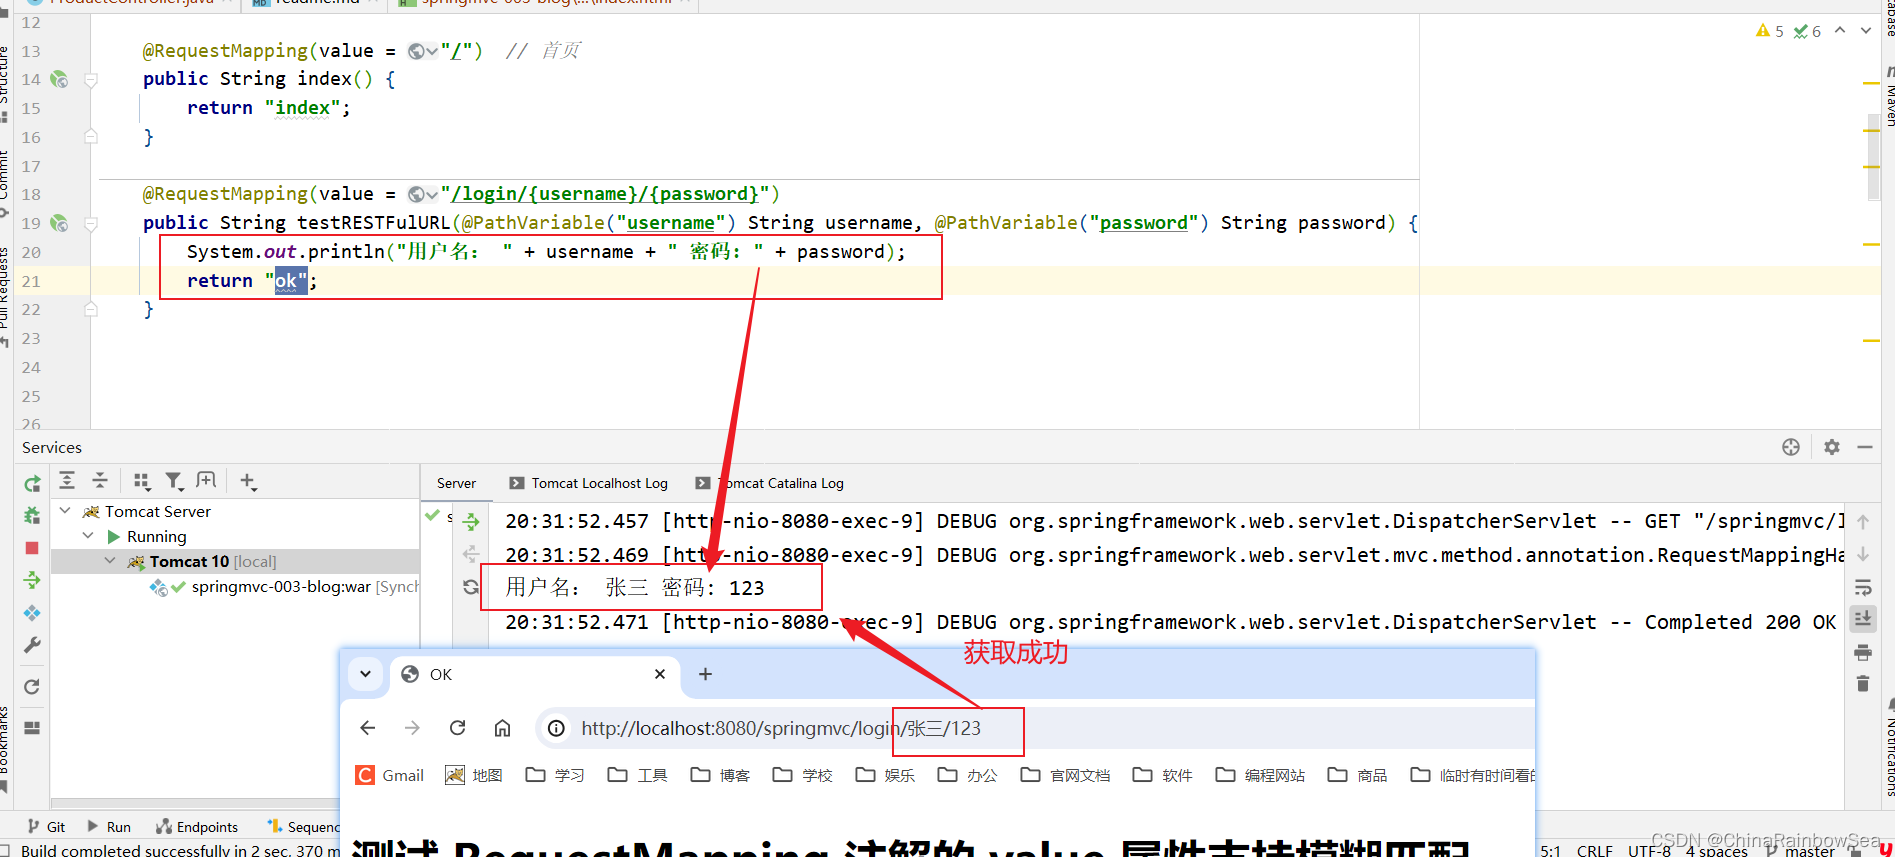This screenshot has width=1895, height=857.
Task: Click the UTF-8 encoding in status bar
Action: [1649, 850]
